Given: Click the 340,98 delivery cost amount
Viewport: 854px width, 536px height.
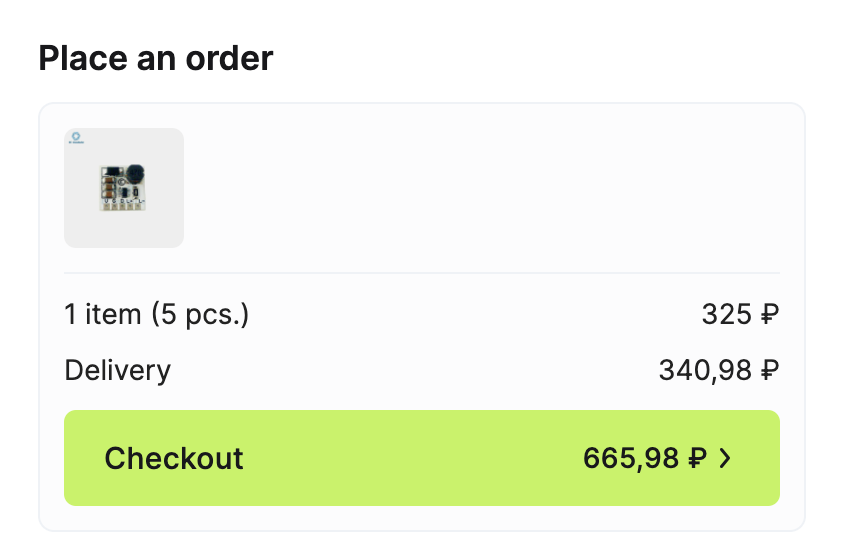Looking at the screenshot, I should point(705,371).
